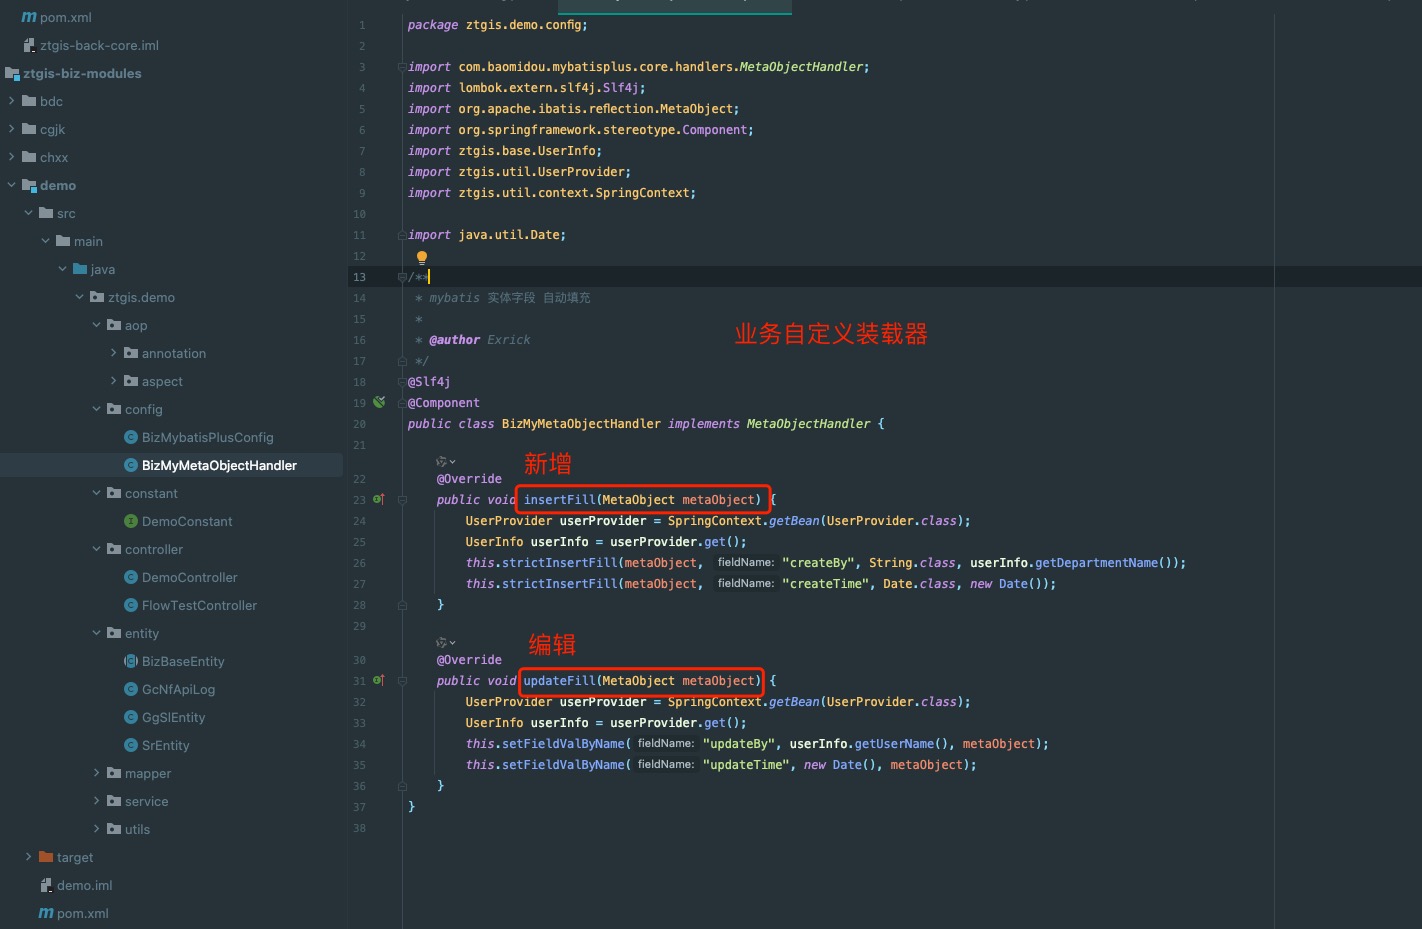
Task: Click the BizBaseEntity abstract class icon
Action: click(131, 661)
